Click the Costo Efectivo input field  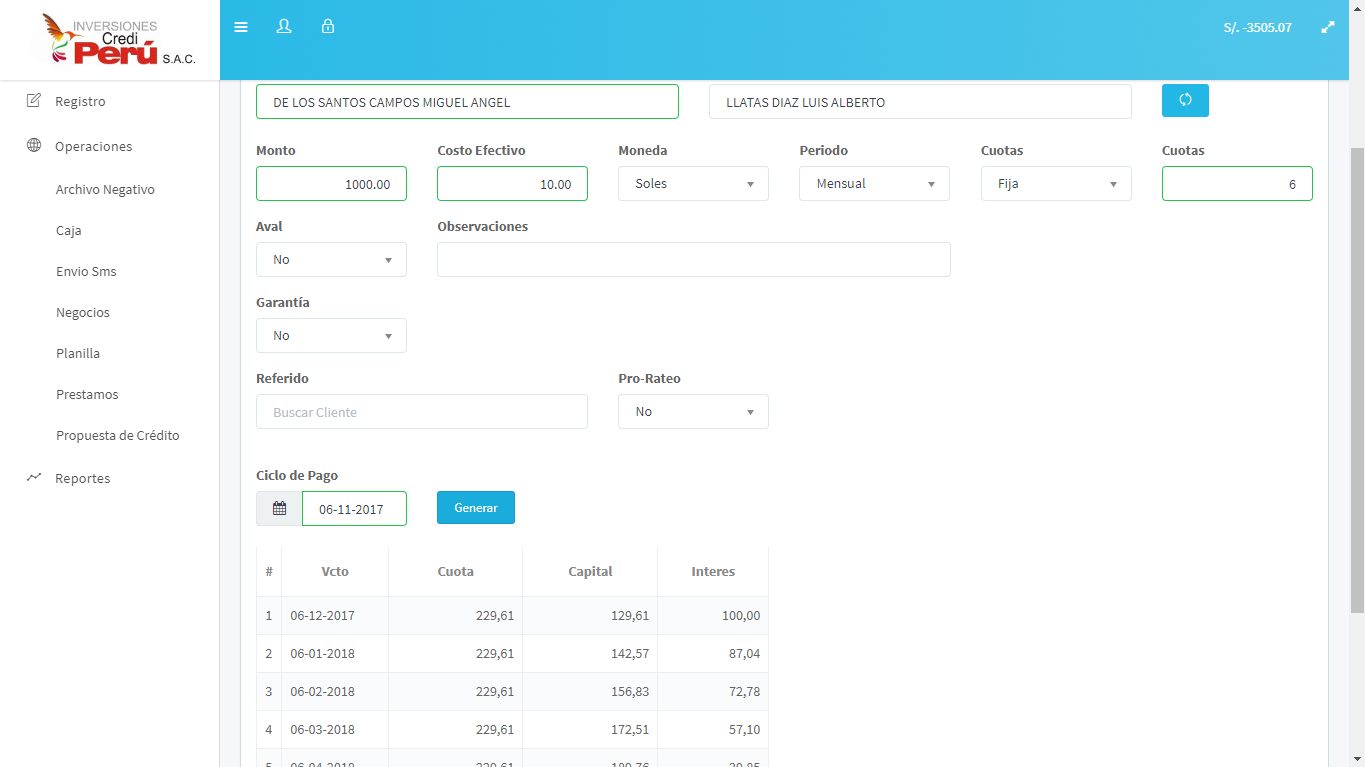(512, 184)
